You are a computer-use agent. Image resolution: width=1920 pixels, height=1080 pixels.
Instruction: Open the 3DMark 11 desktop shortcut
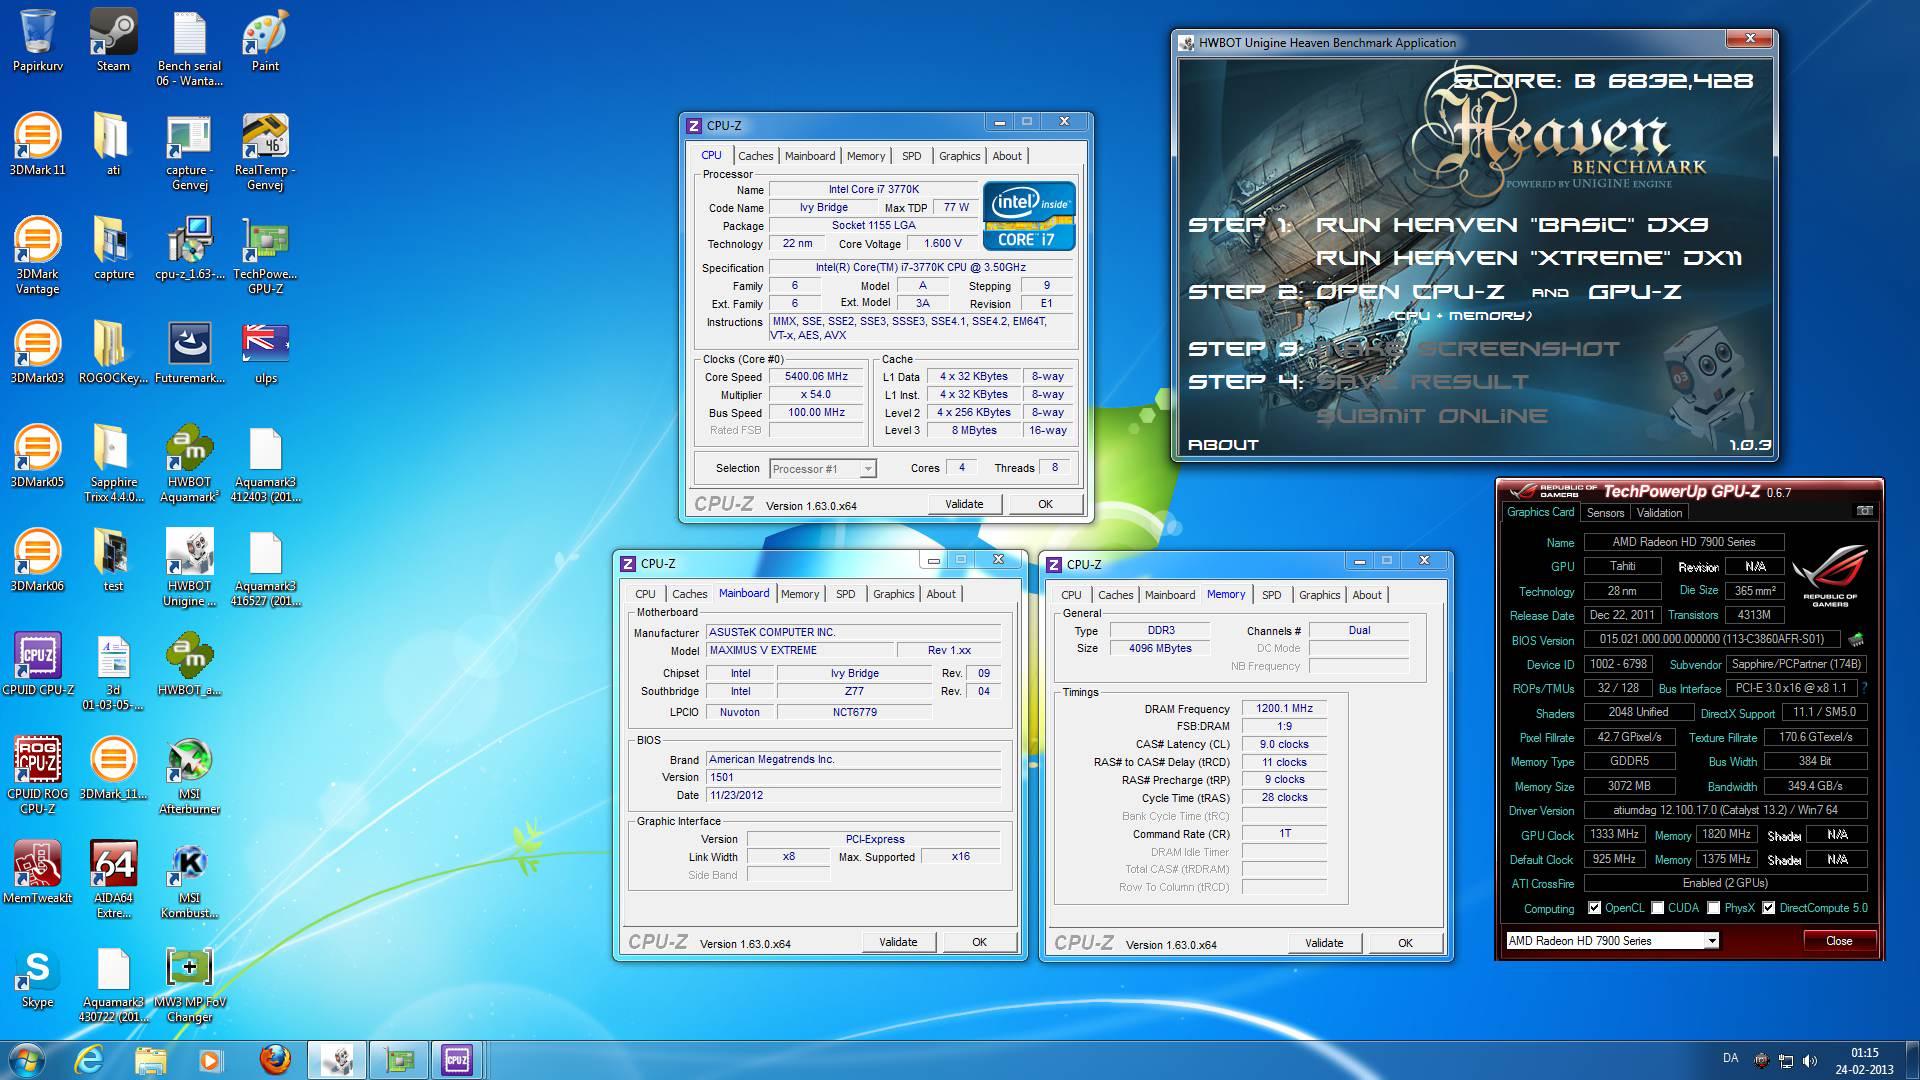[x=37, y=145]
